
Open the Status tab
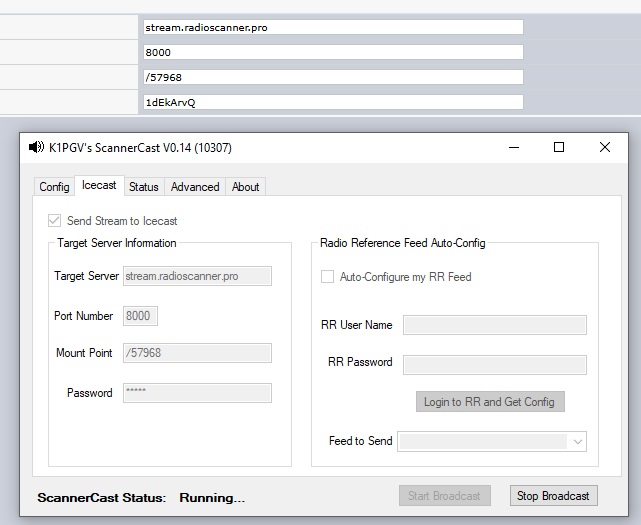143,187
